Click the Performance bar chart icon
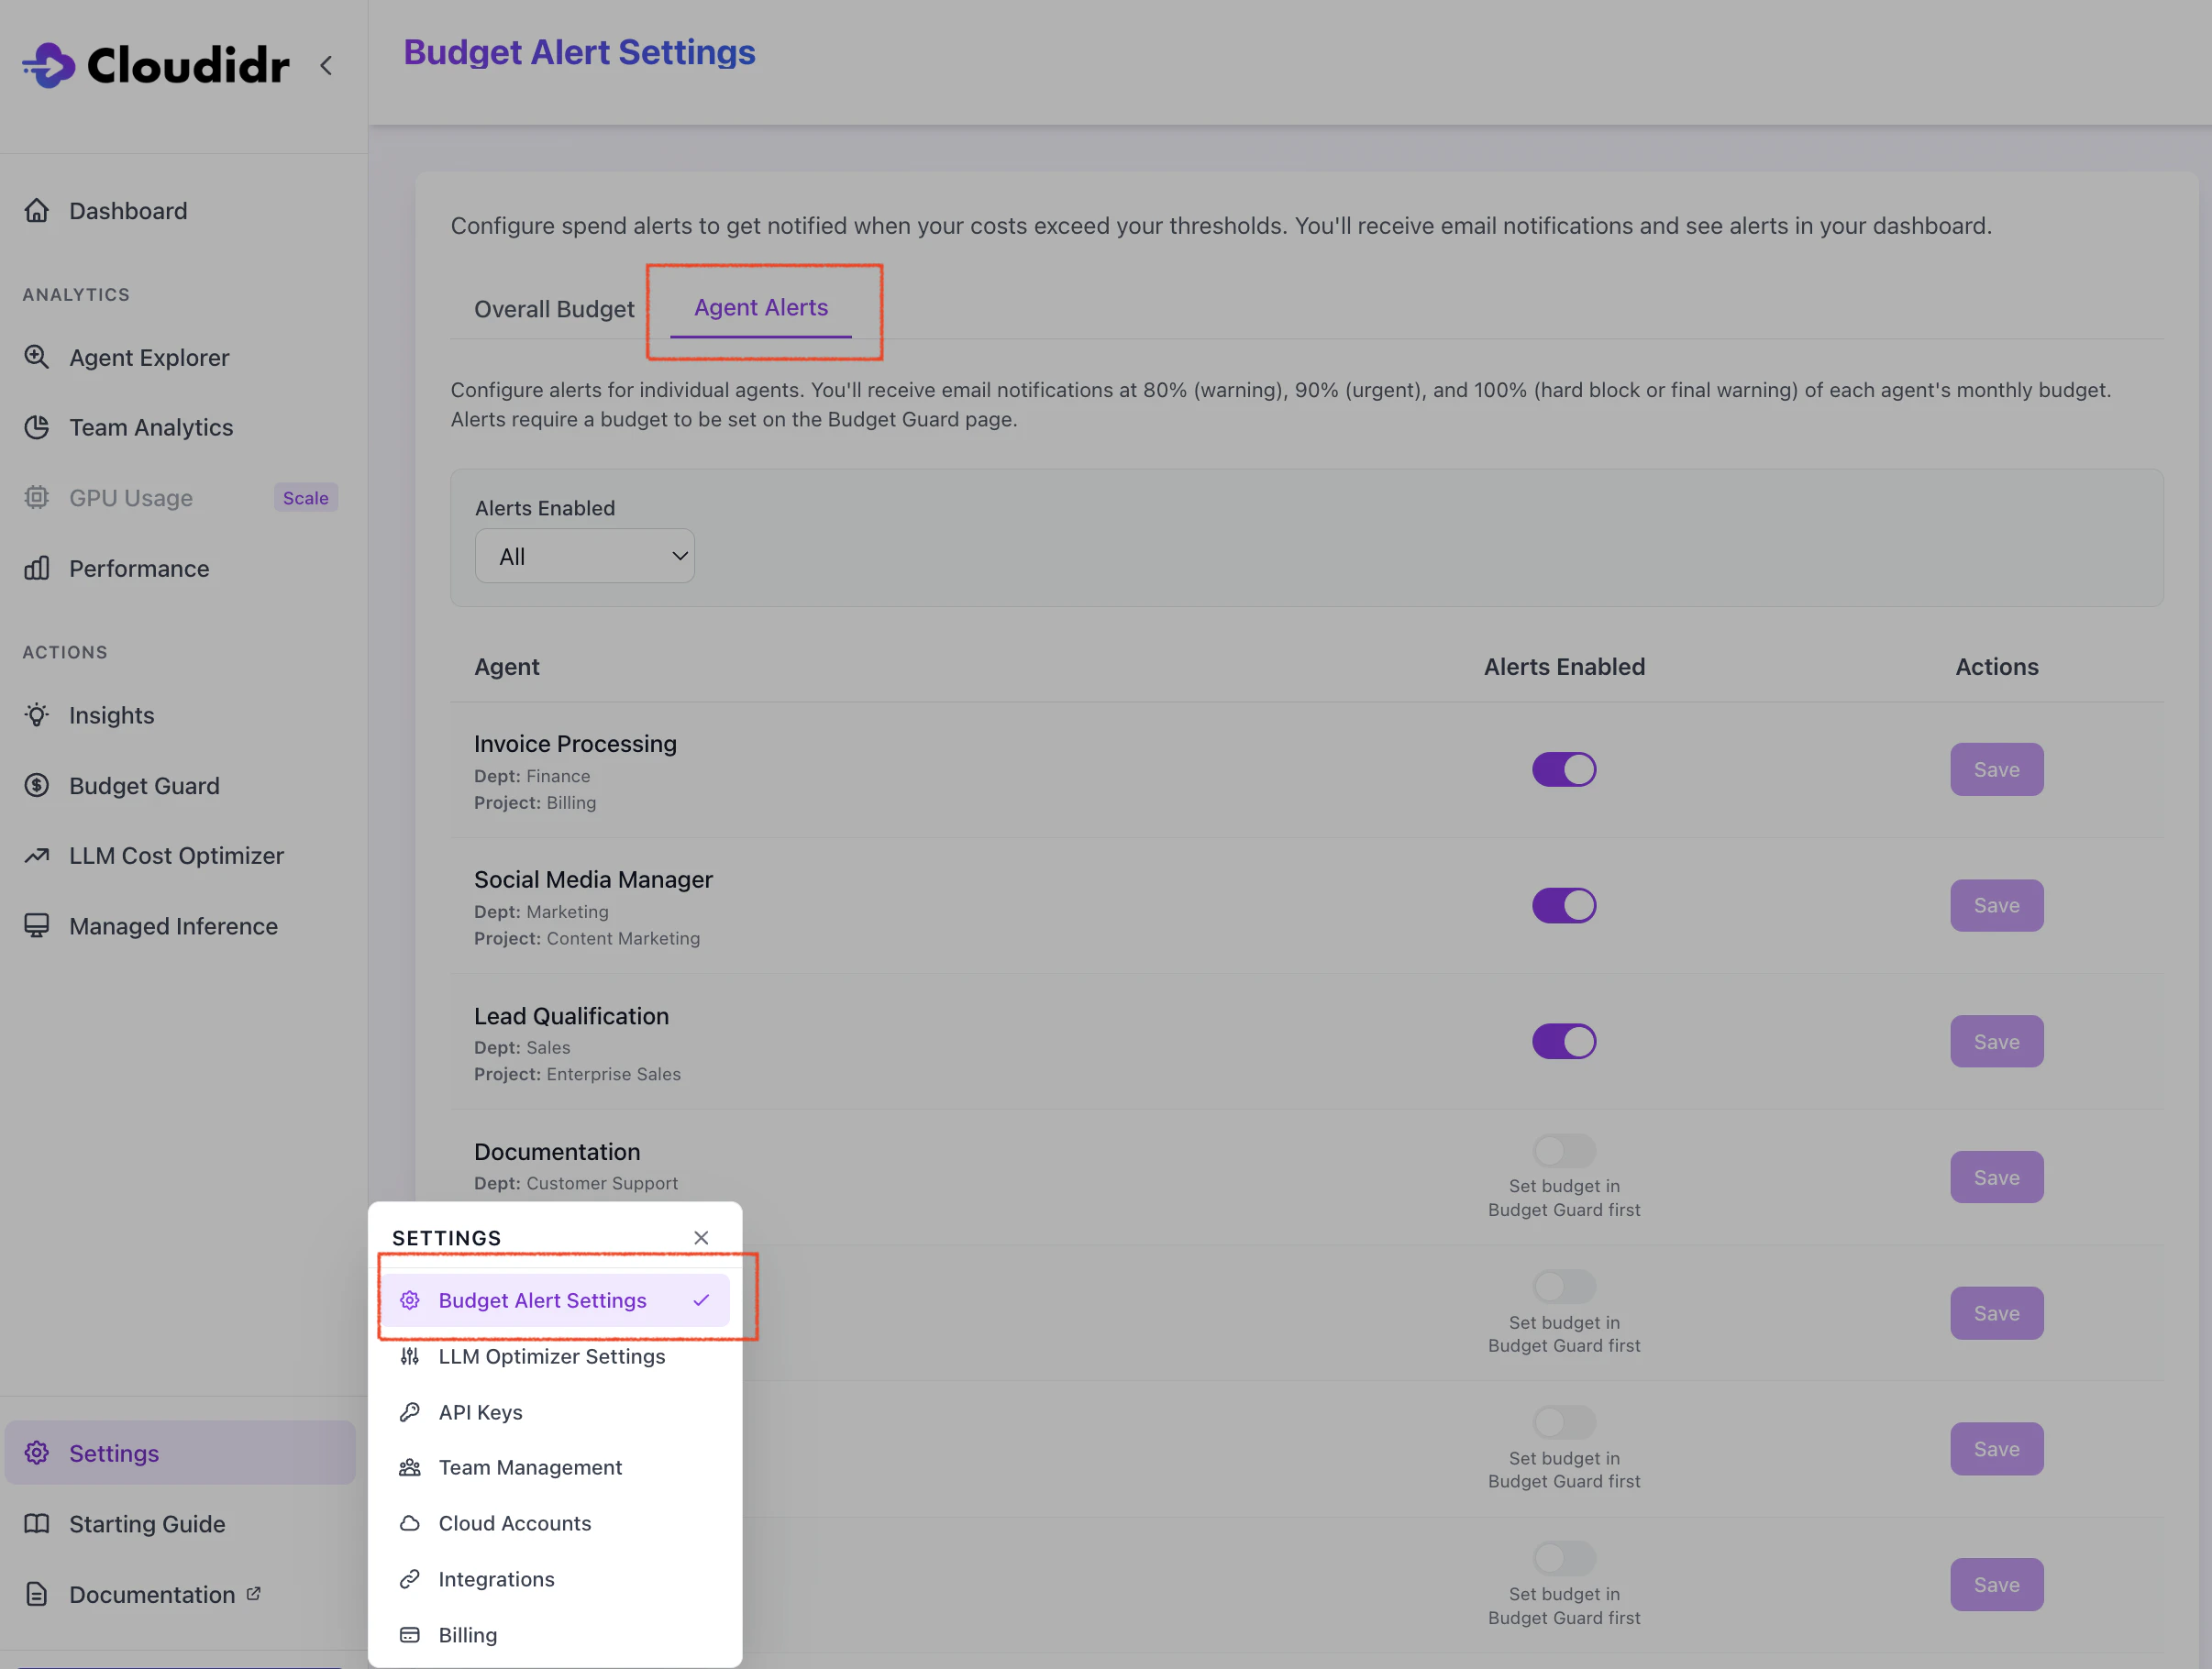This screenshot has height=1669, width=2212. point(37,568)
